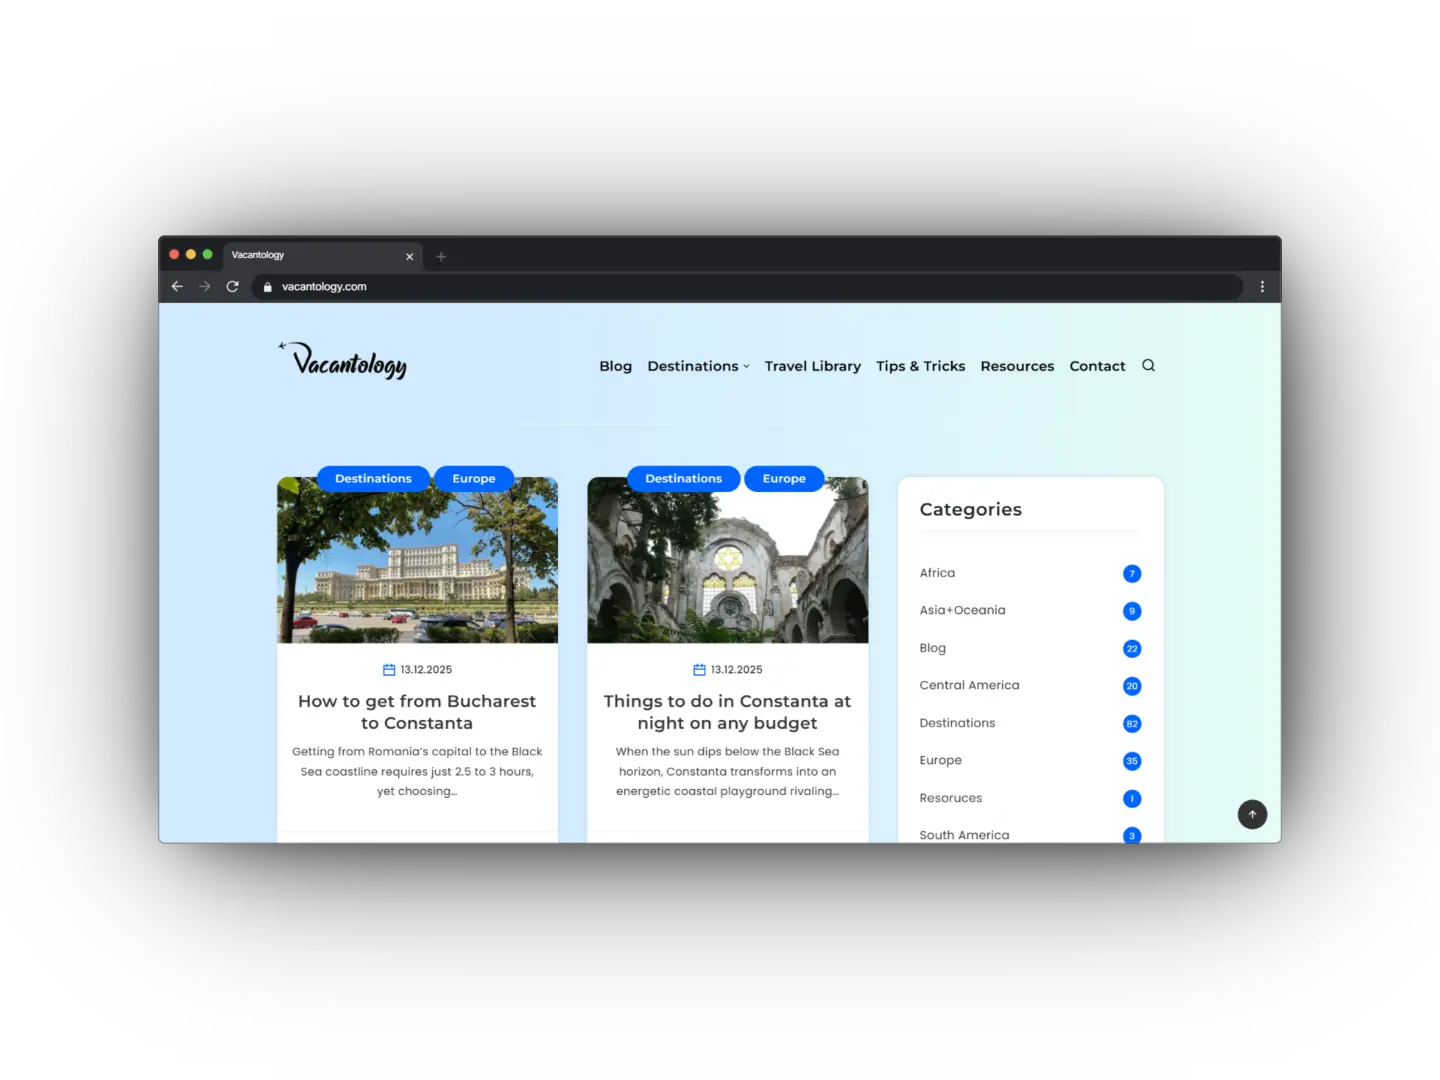Image resolution: width=1440 pixels, height=1080 pixels.
Task: Open the browser three-dot options menu
Action: point(1262,286)
